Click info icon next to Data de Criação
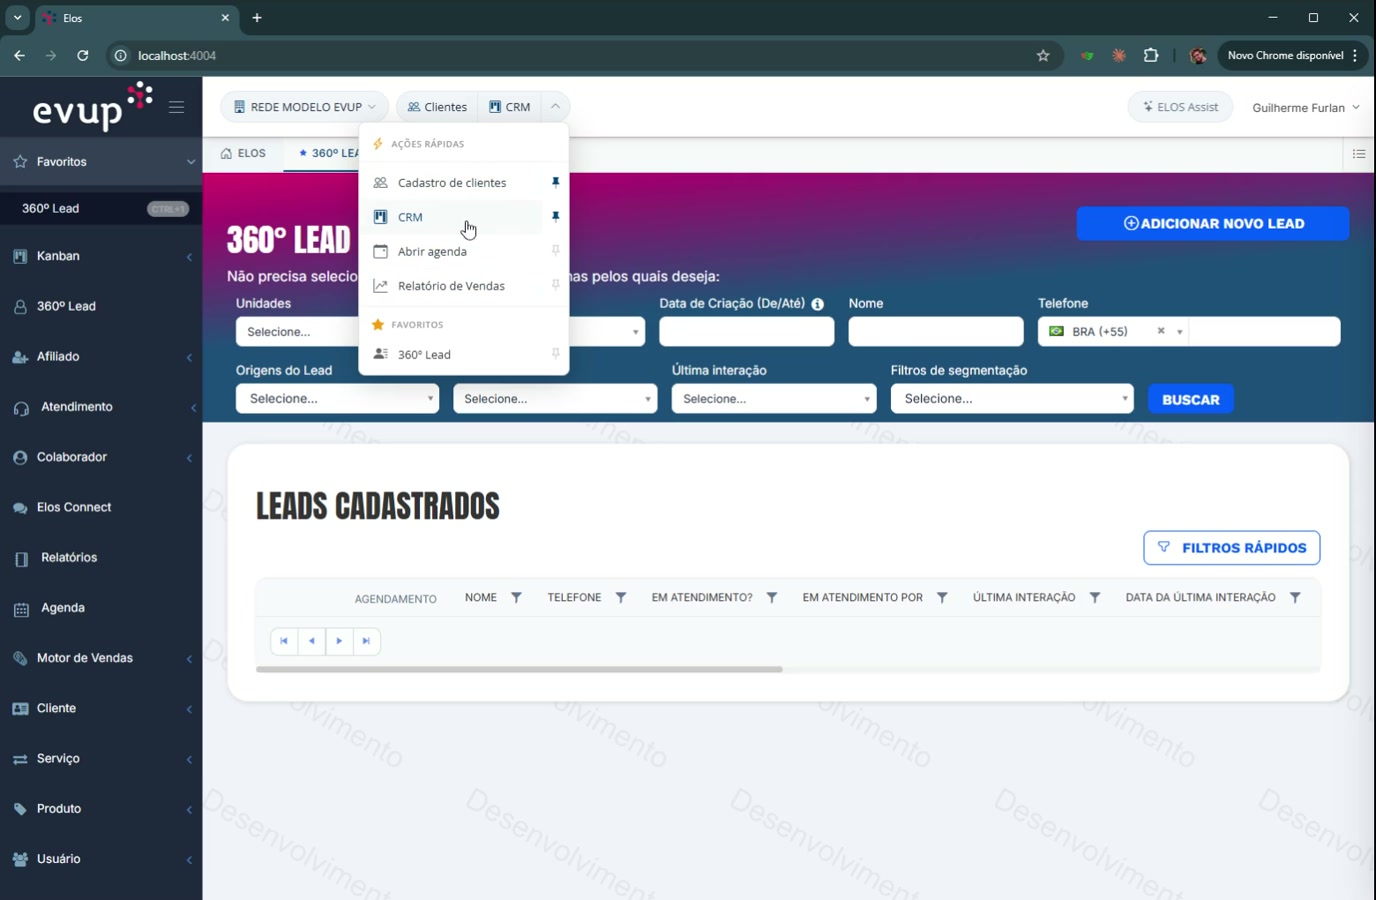Image resolution: width=1376 pixels, height=900 pixels. (817, 304)
